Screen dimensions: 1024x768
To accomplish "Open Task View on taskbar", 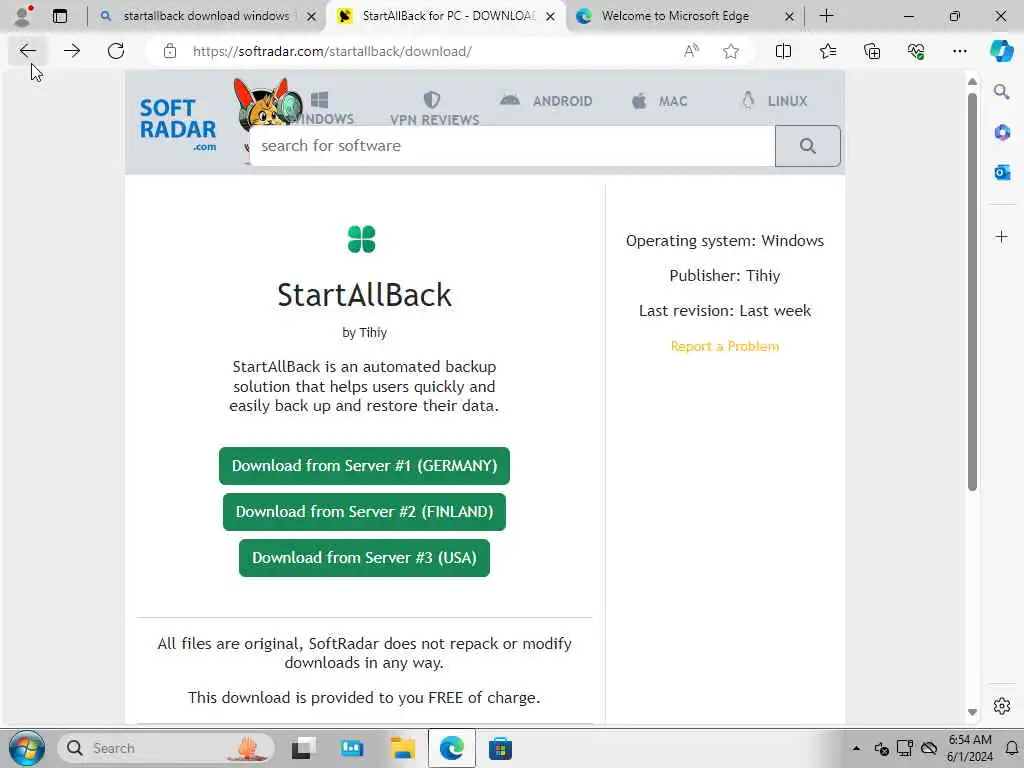I will 304,748.
